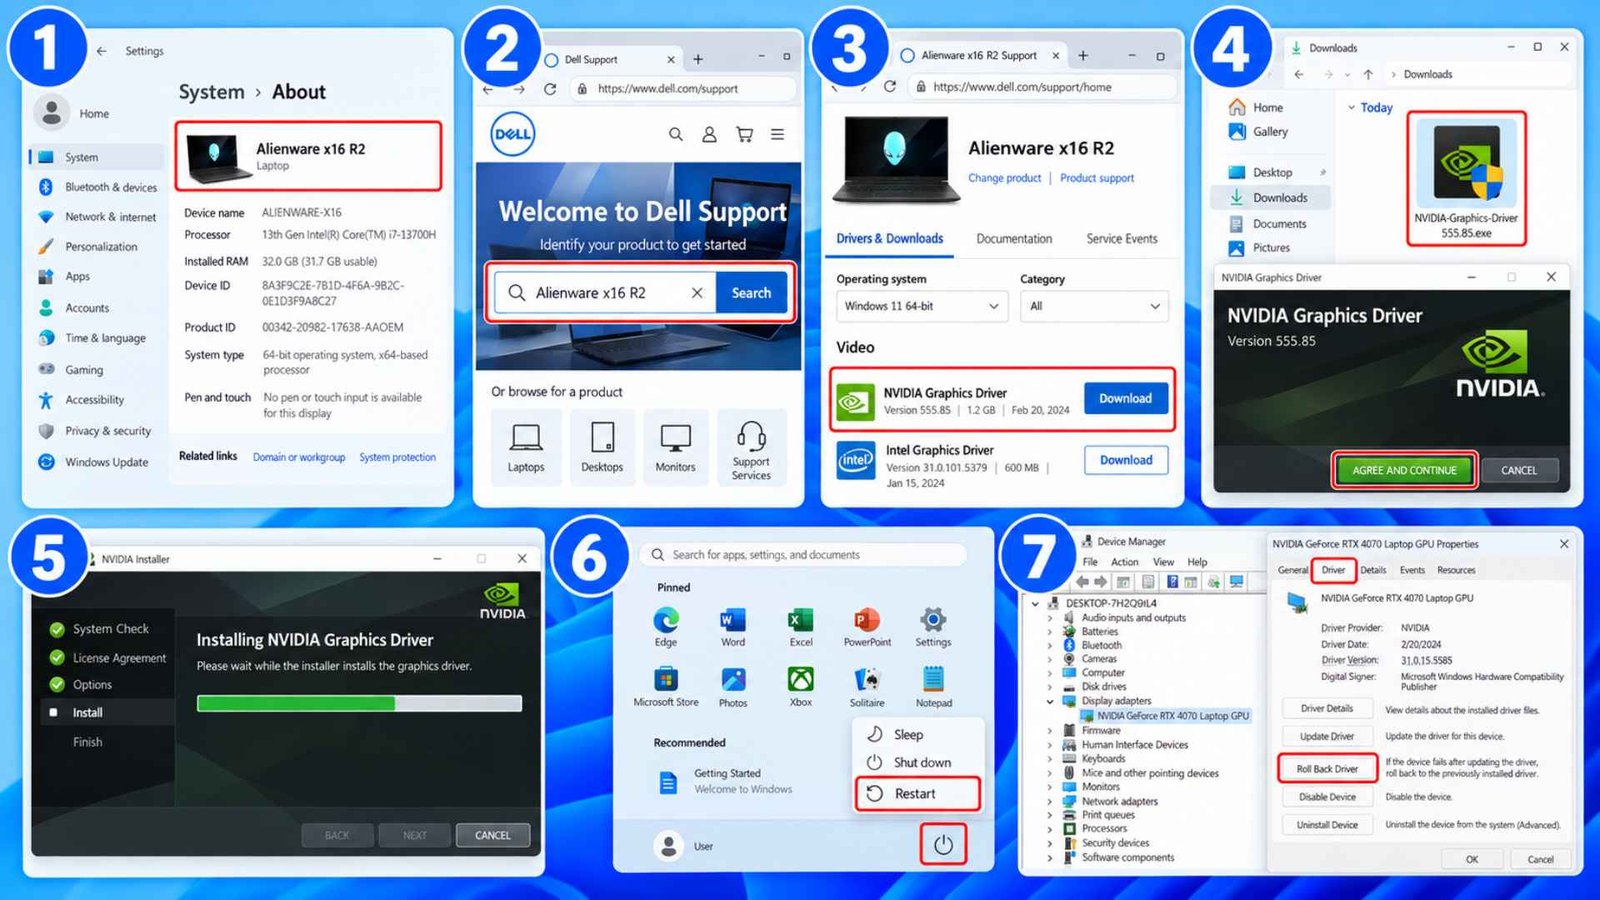Image resolution: width=1600 pixels, height=900 pixels.
Task: Open Notepad from the pinned apps
Action: [x=933, y=687]
